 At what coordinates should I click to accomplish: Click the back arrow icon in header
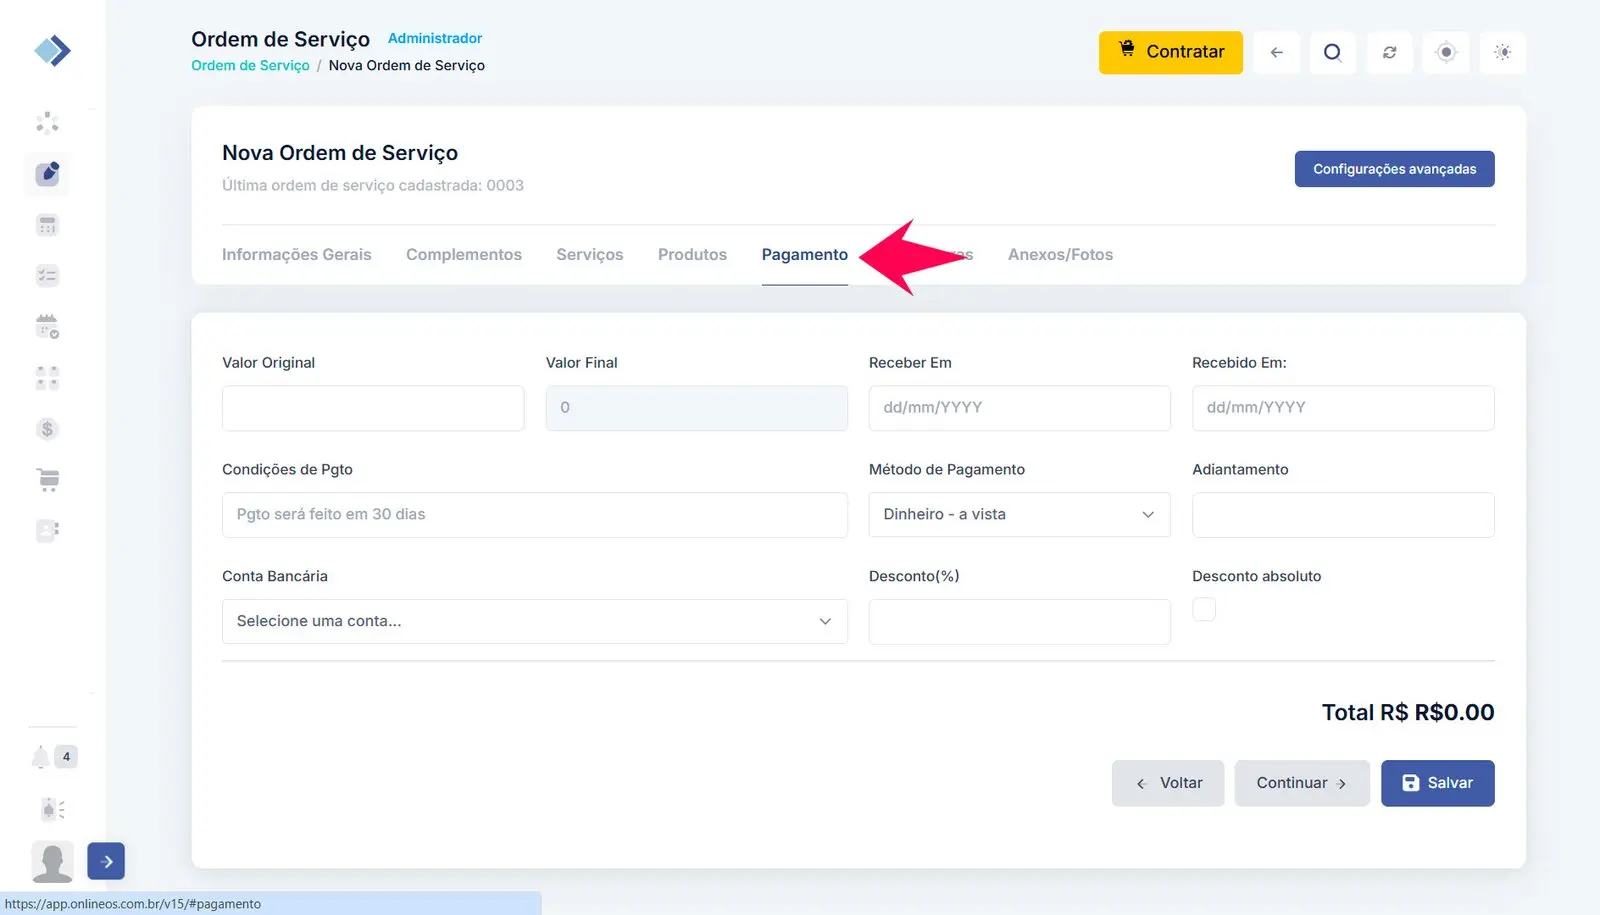(1276, 52)
